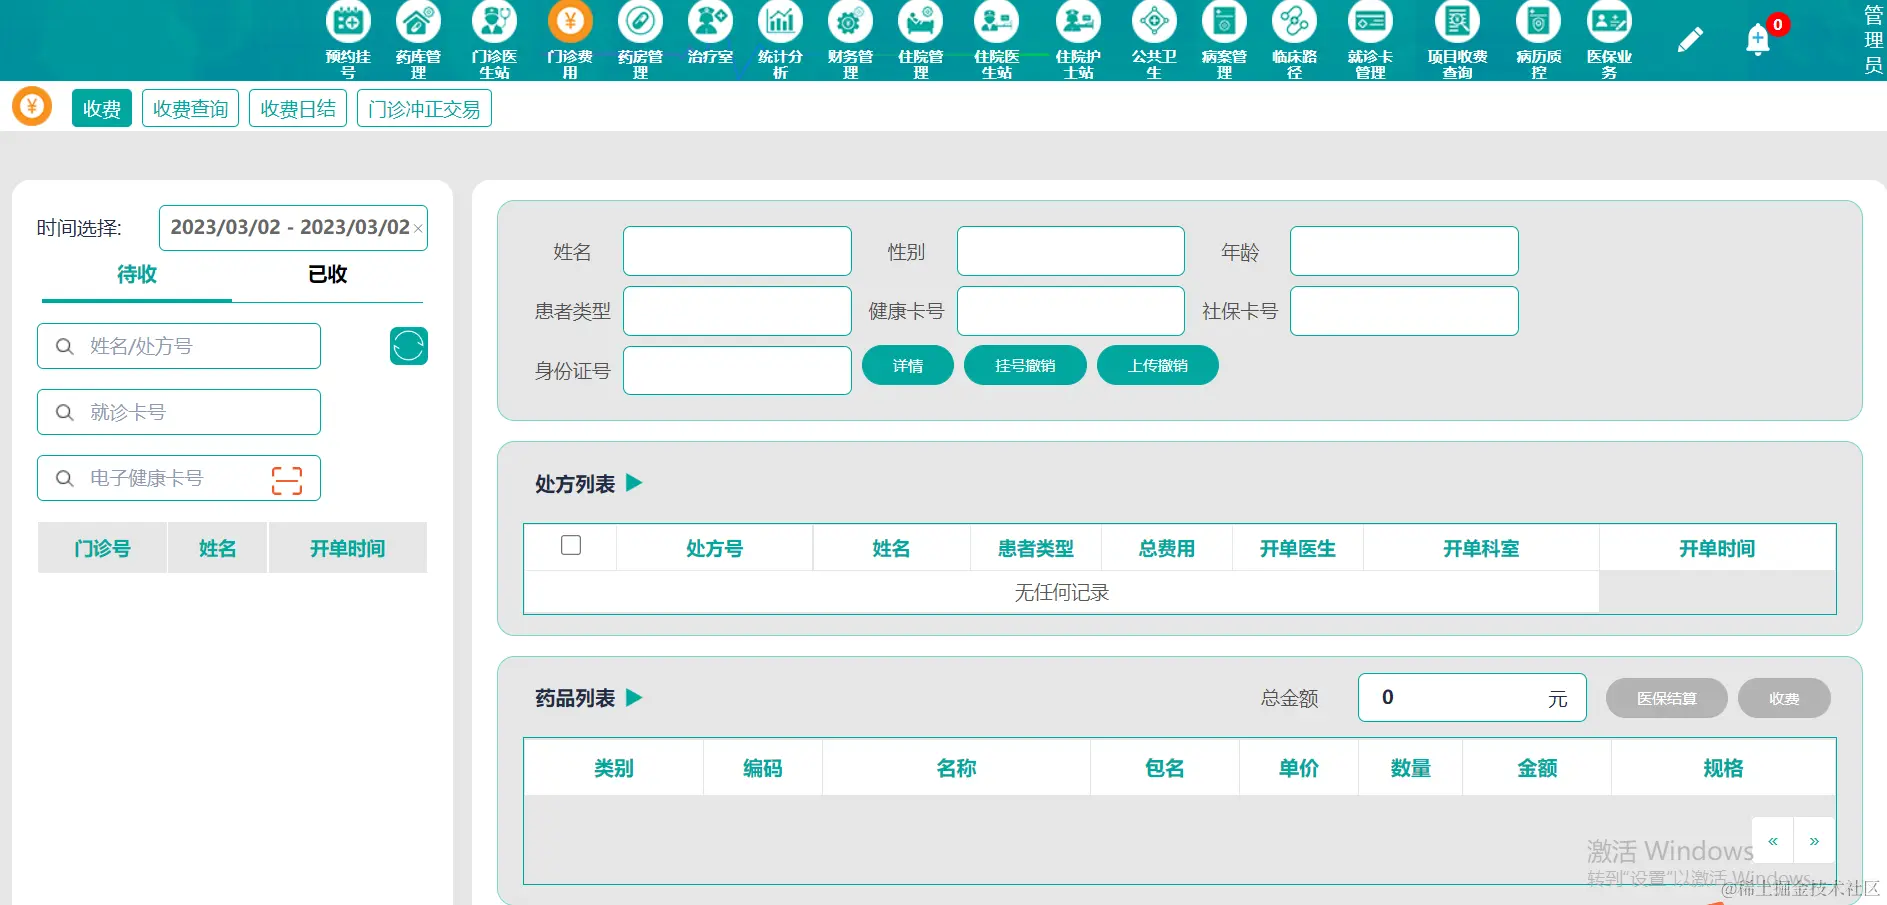Click the 性别 input field
This screenshot has height=905, width=1887.
tap(1071, 251)
